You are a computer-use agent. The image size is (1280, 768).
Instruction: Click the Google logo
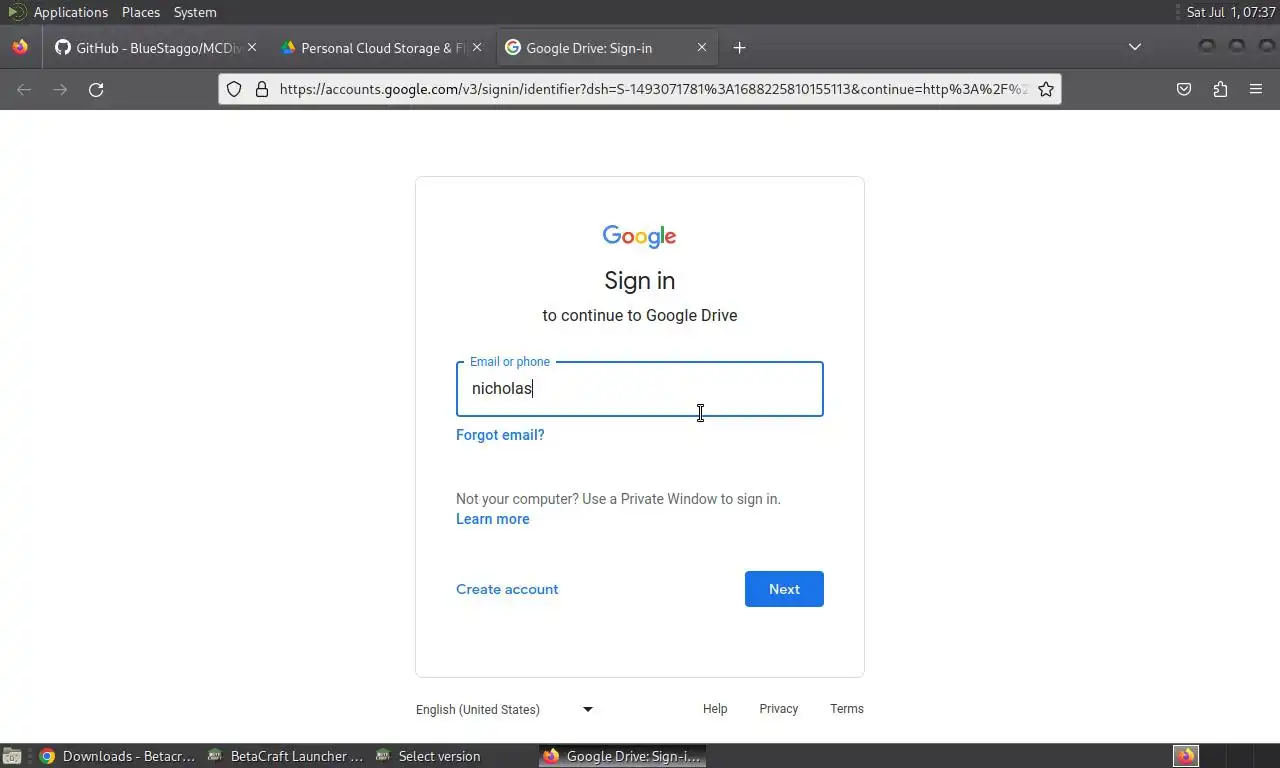(x=640, y=236)
